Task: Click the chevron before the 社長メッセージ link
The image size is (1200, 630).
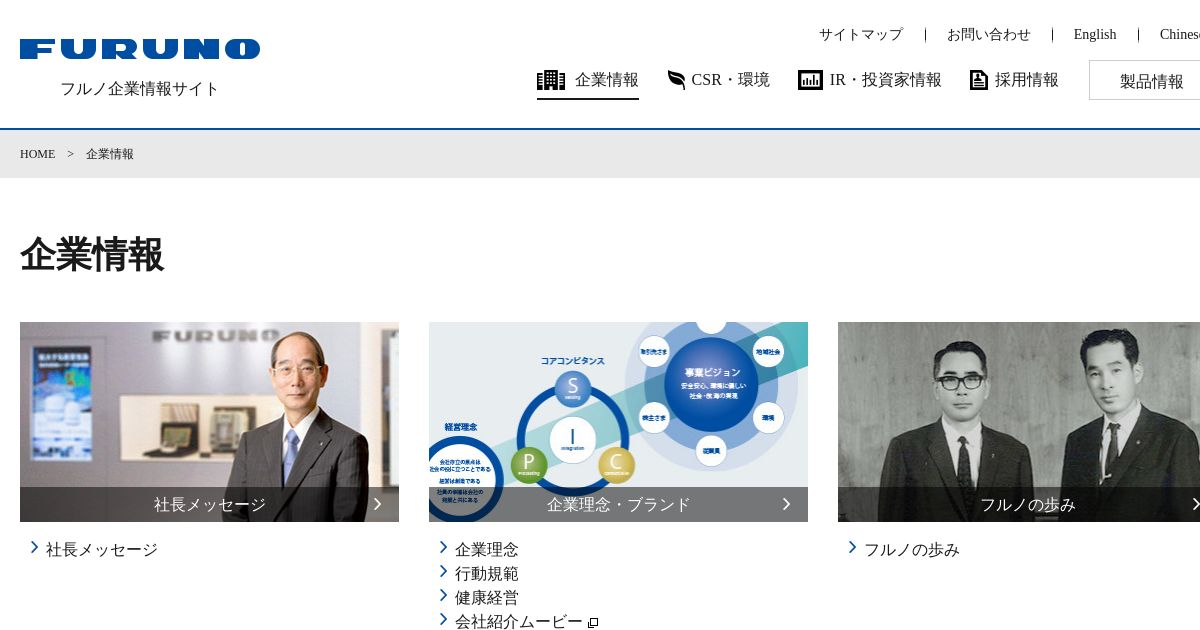Action: coord(35,548)
